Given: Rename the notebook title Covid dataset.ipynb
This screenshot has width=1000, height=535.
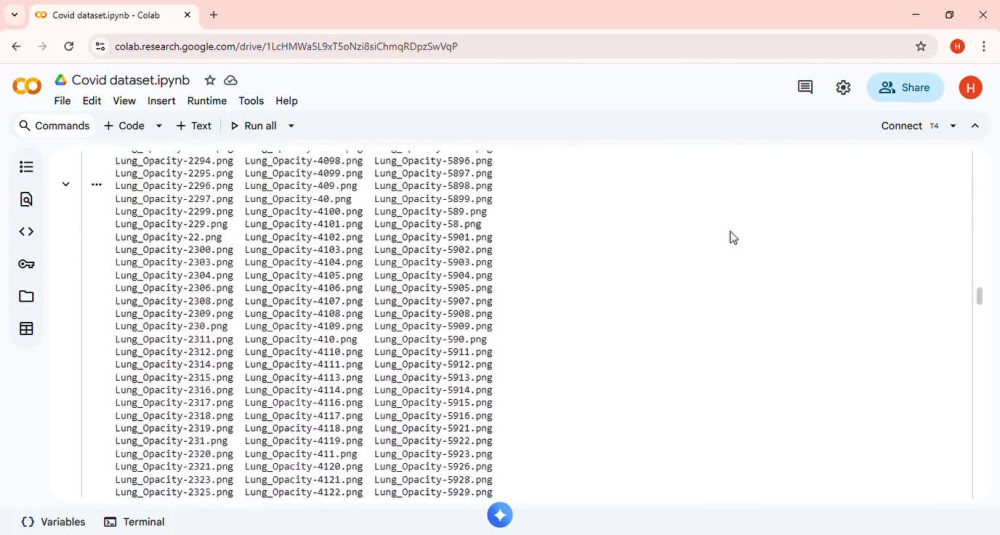Looking at the screenshot, I should (x=131, y=80).
